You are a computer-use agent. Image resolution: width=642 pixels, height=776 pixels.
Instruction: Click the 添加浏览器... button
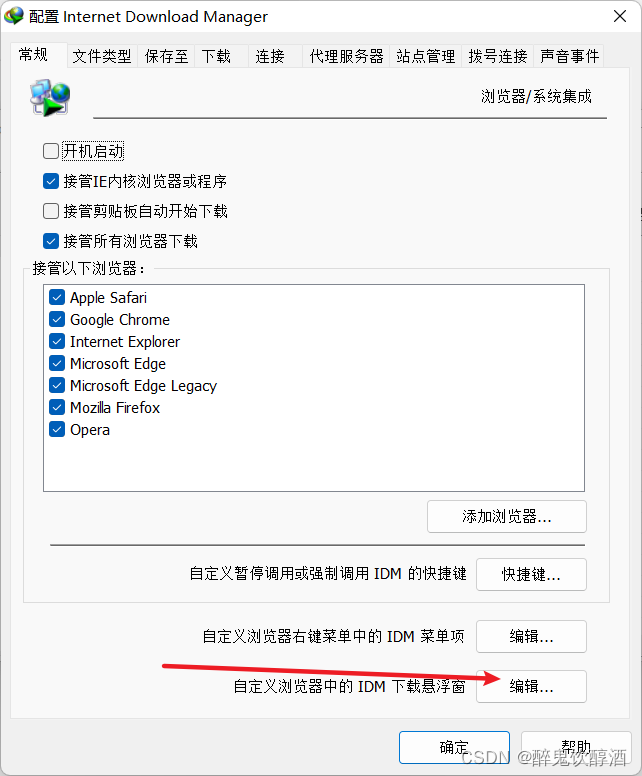tap(507, 517)
